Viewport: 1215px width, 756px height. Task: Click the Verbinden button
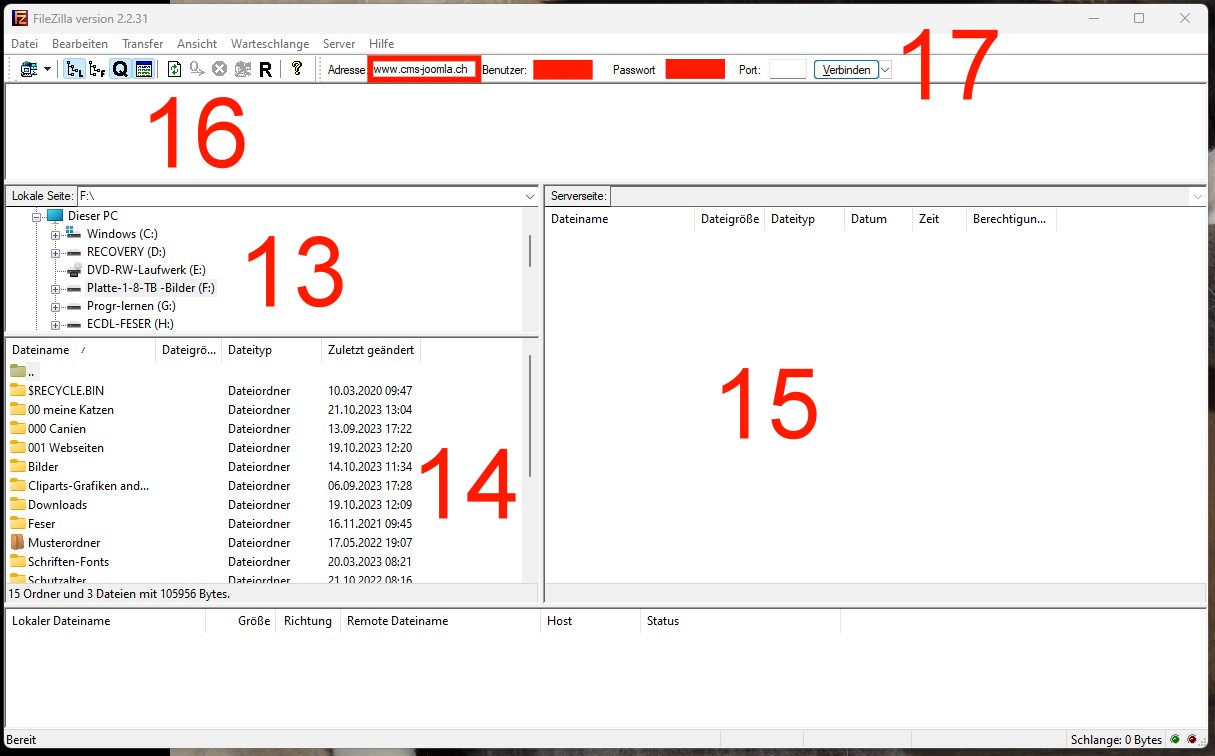tap(846, 69)
